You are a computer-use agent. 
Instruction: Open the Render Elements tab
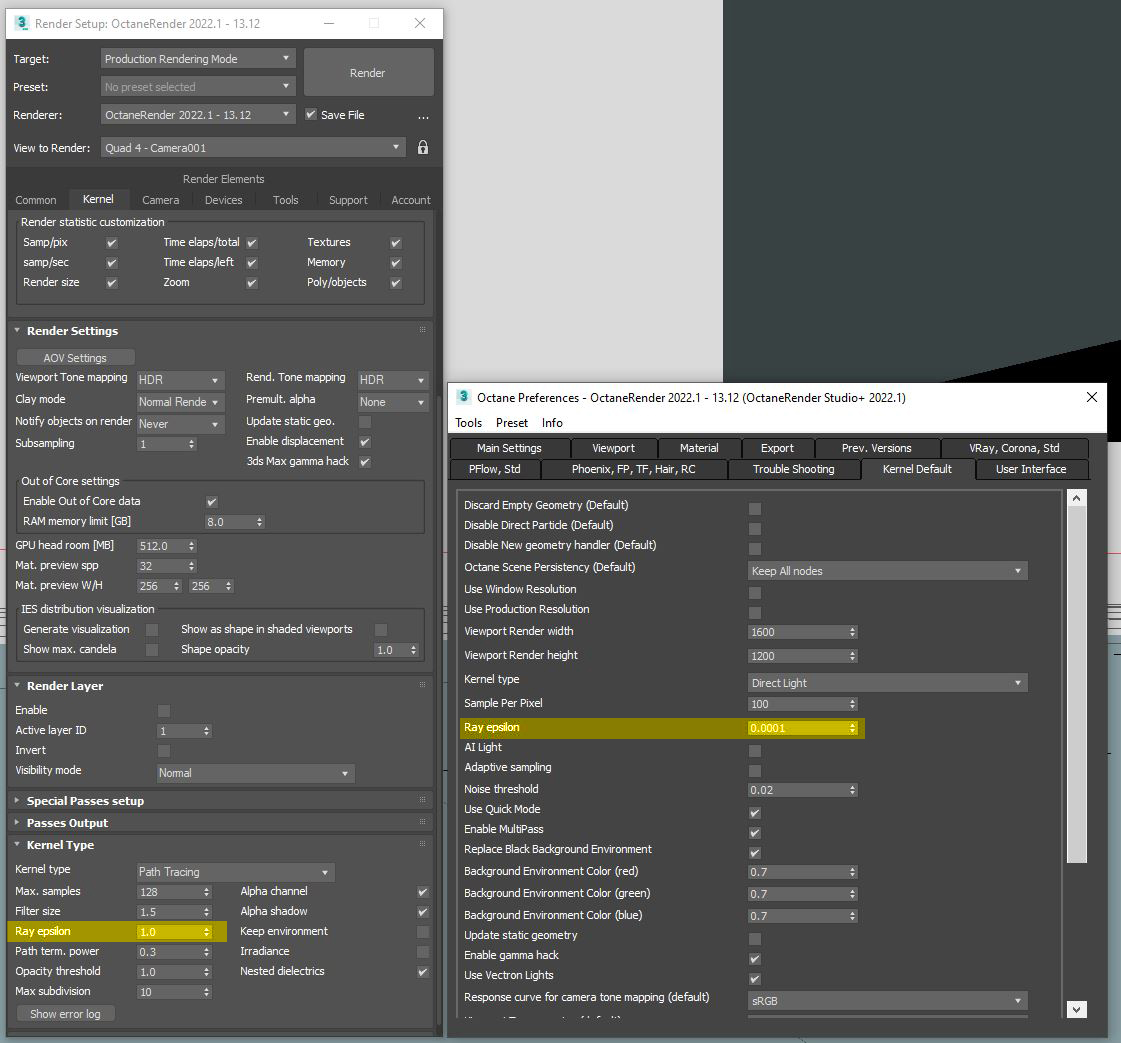tap(223, 179)
